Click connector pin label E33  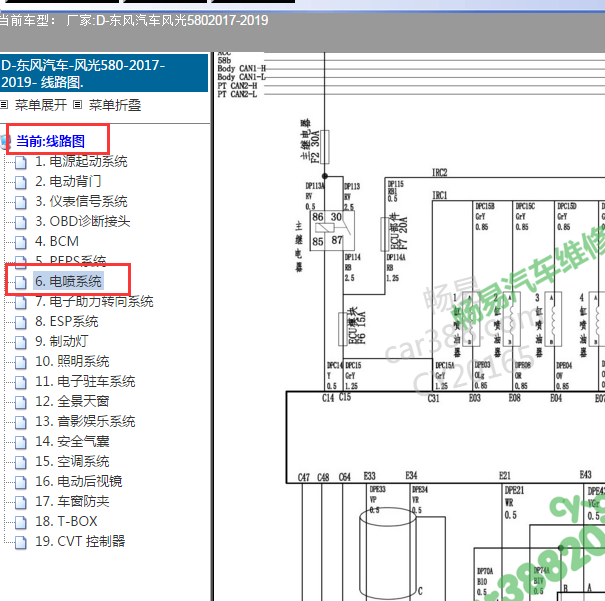tap(370, 476)
